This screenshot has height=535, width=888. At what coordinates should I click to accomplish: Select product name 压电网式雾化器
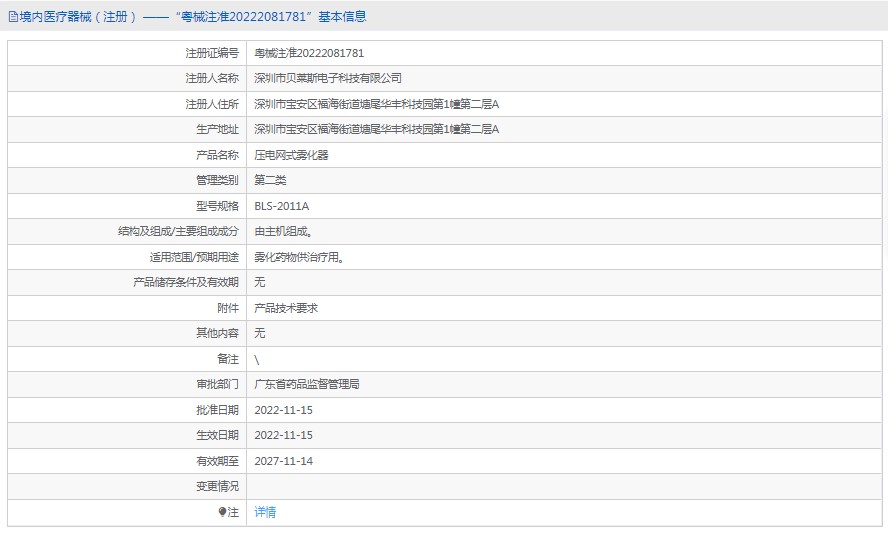click(x=291, y=155)
